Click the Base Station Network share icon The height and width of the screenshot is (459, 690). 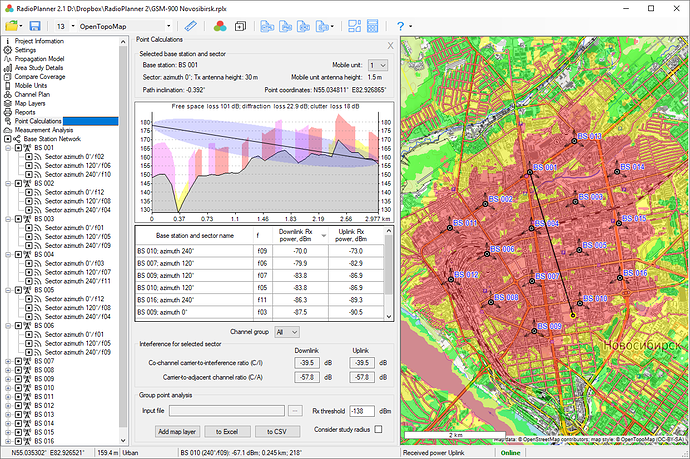click(x=17, y=139)
